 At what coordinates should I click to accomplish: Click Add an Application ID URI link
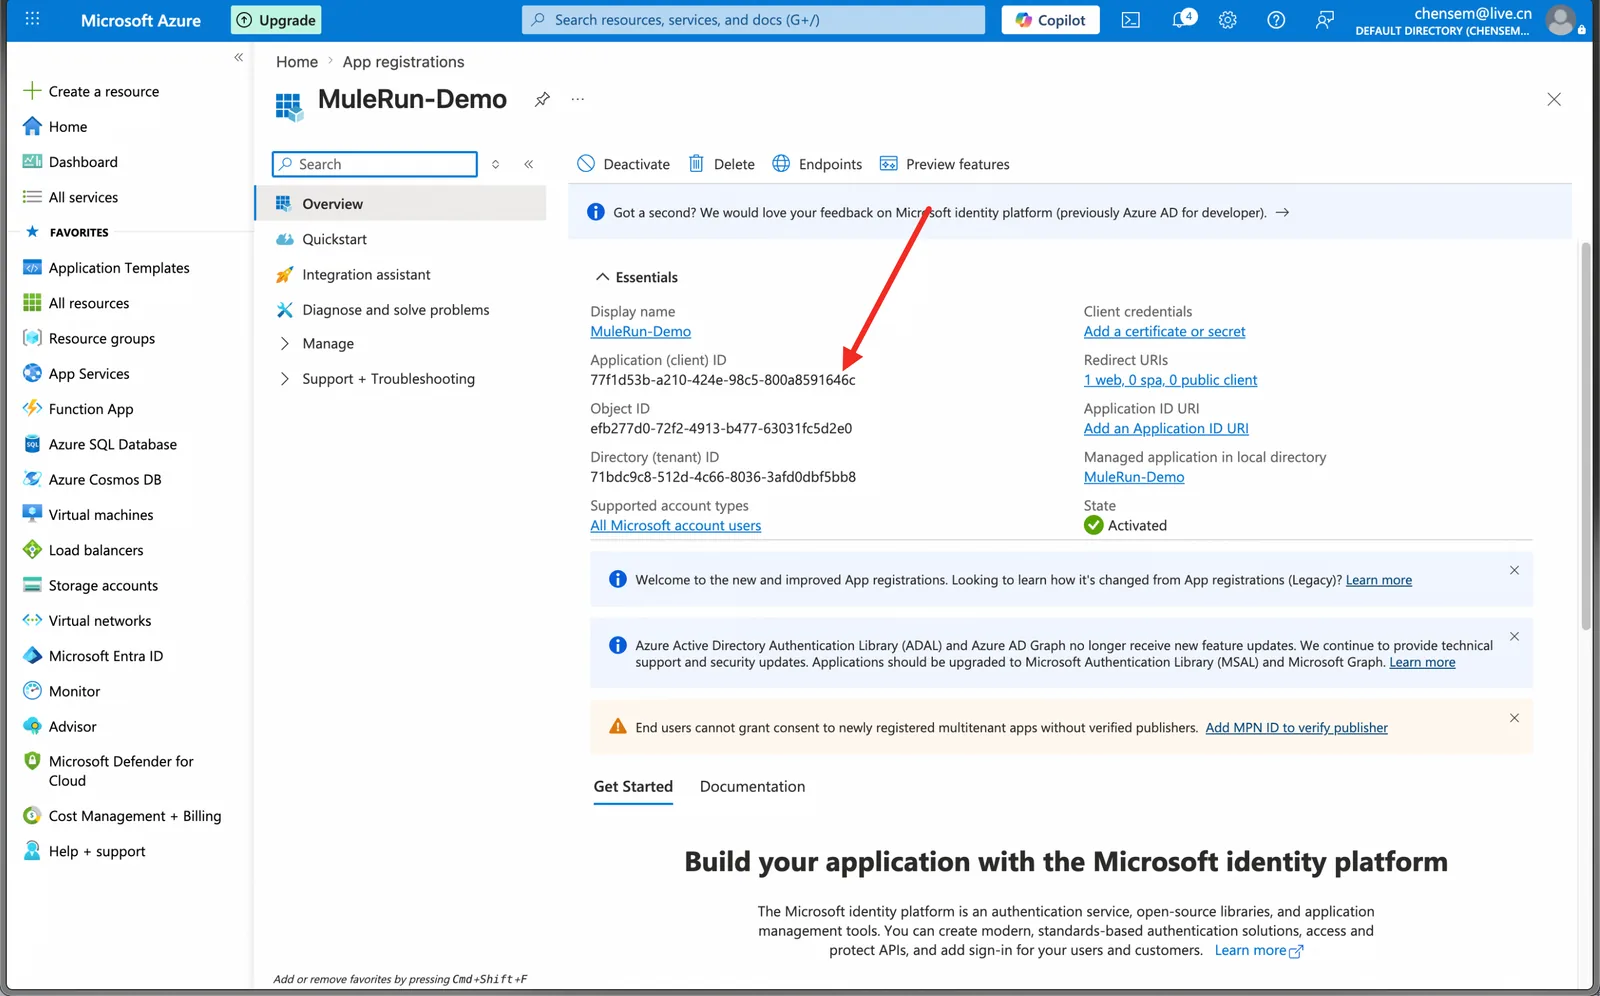point(1166,428)
